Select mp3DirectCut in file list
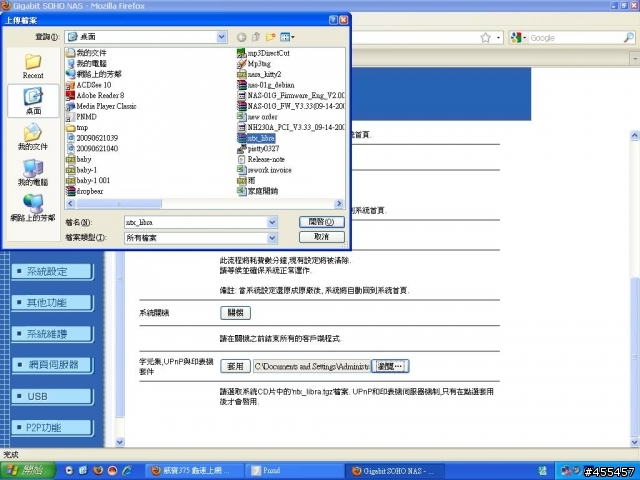The image size is (640, 480). click(x=263, y=53)
